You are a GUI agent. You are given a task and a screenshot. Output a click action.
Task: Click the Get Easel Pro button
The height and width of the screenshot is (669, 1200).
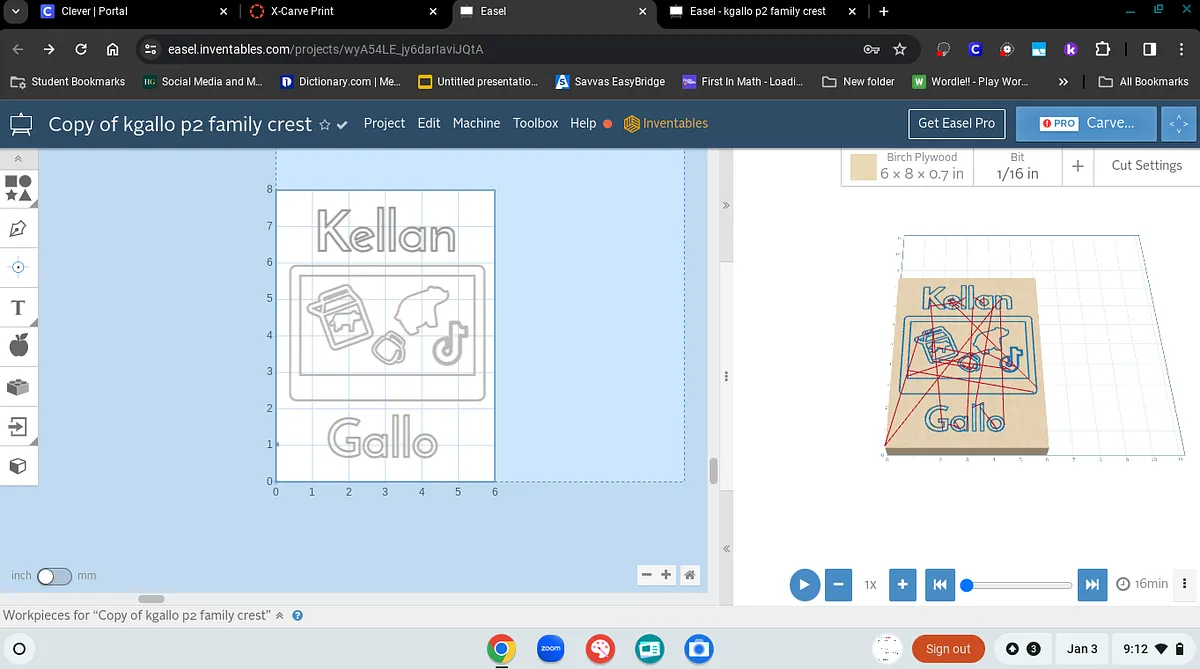pyautogui.click(x=956, y=123)
